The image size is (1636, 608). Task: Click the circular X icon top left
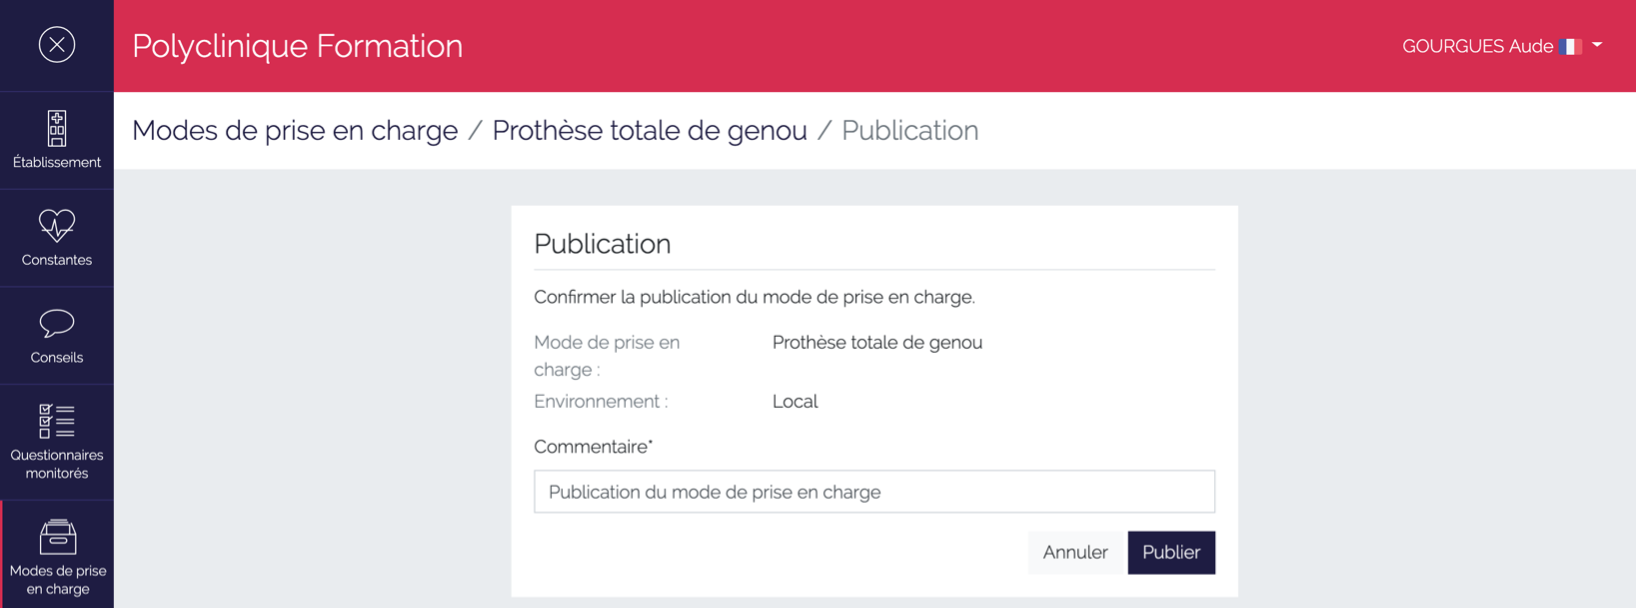[57, 44]
